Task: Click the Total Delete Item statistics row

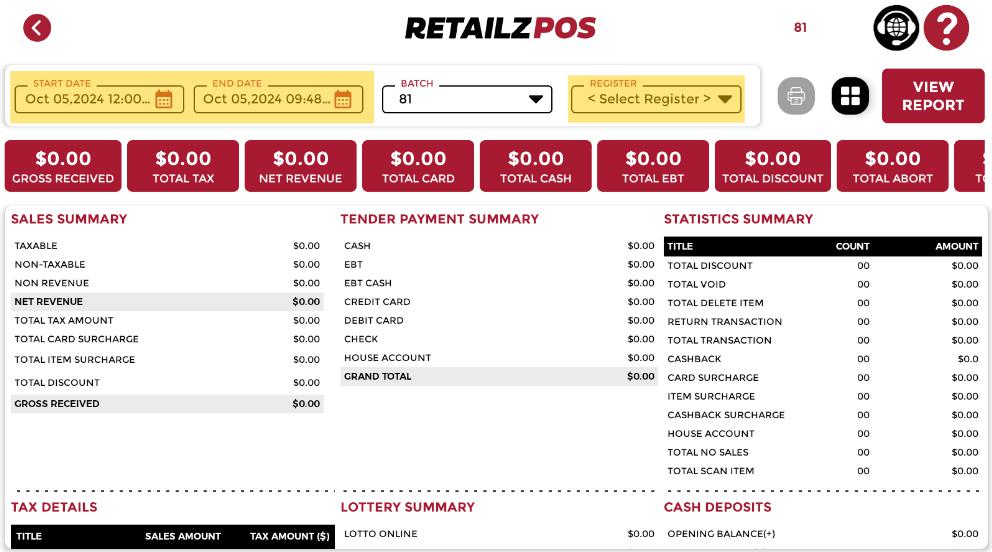Action: point(822,303)
